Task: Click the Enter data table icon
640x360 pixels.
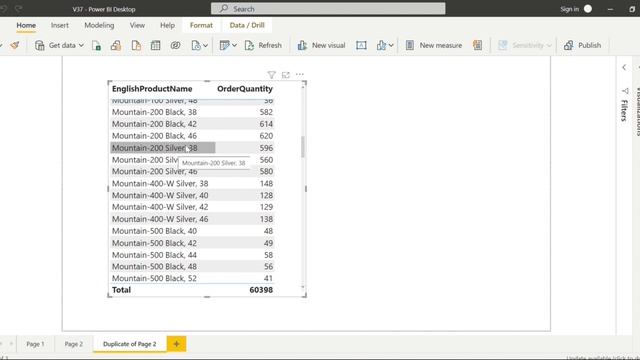Action: 156,45
